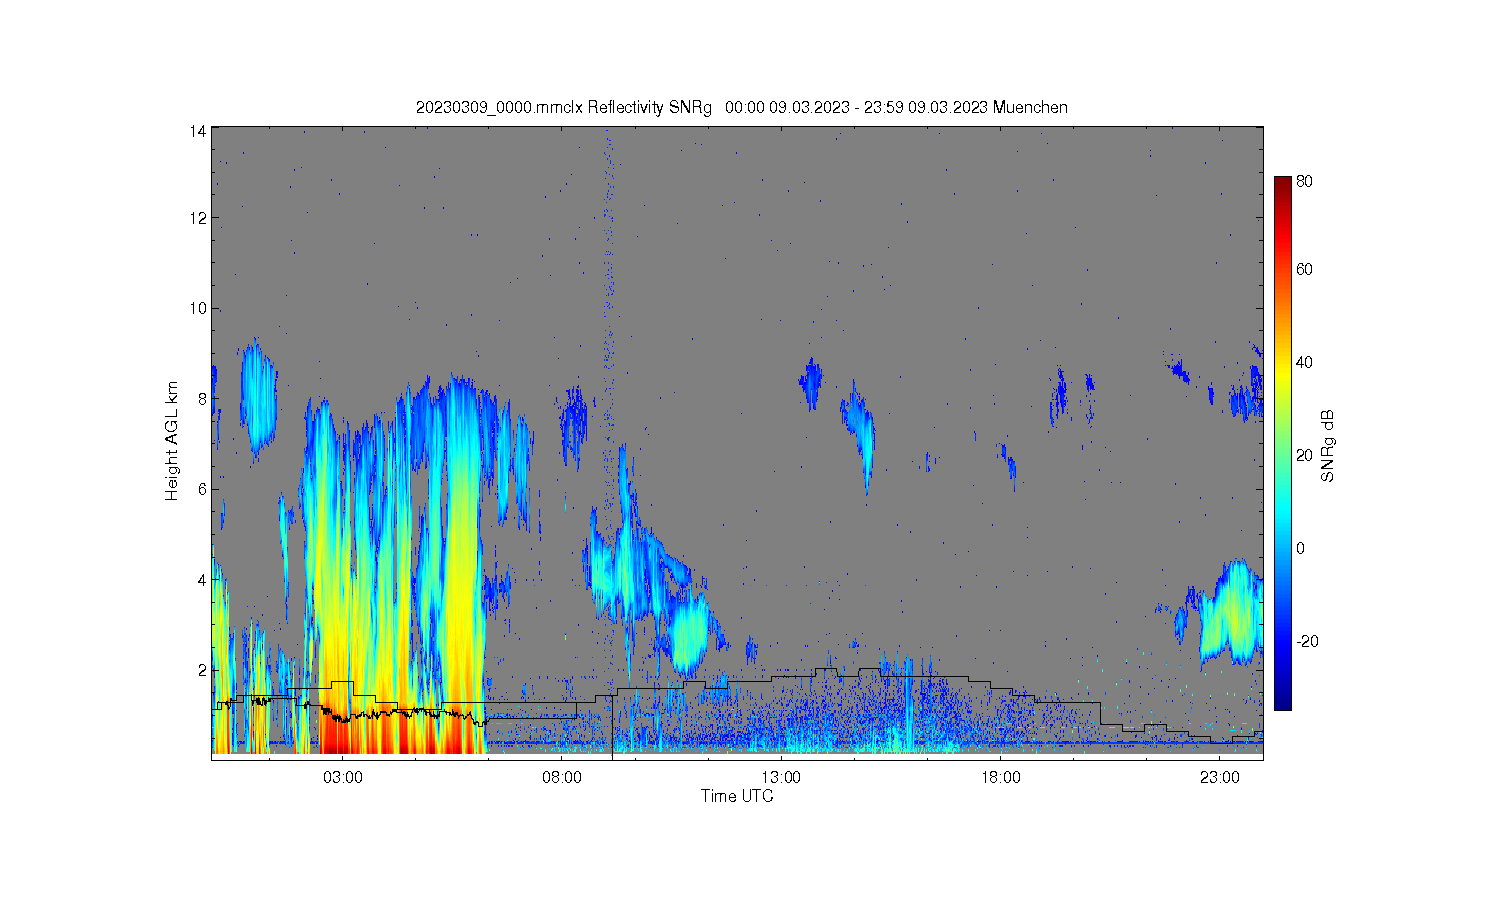
Task: Click the 18:00 time tick label
Action: 1000,777
